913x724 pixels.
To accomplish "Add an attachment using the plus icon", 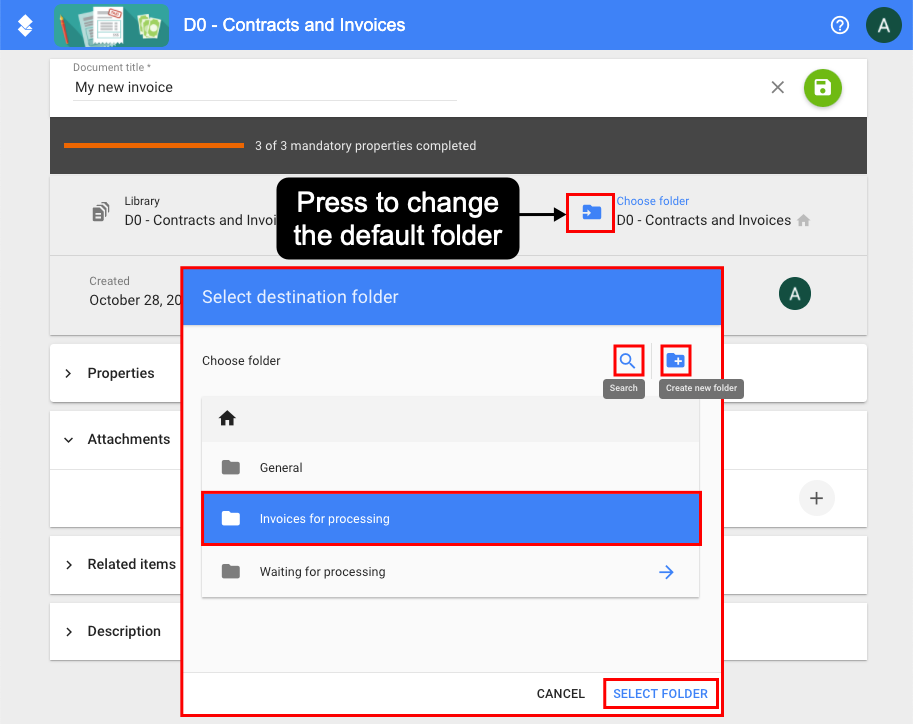I will tap(817, 498).
